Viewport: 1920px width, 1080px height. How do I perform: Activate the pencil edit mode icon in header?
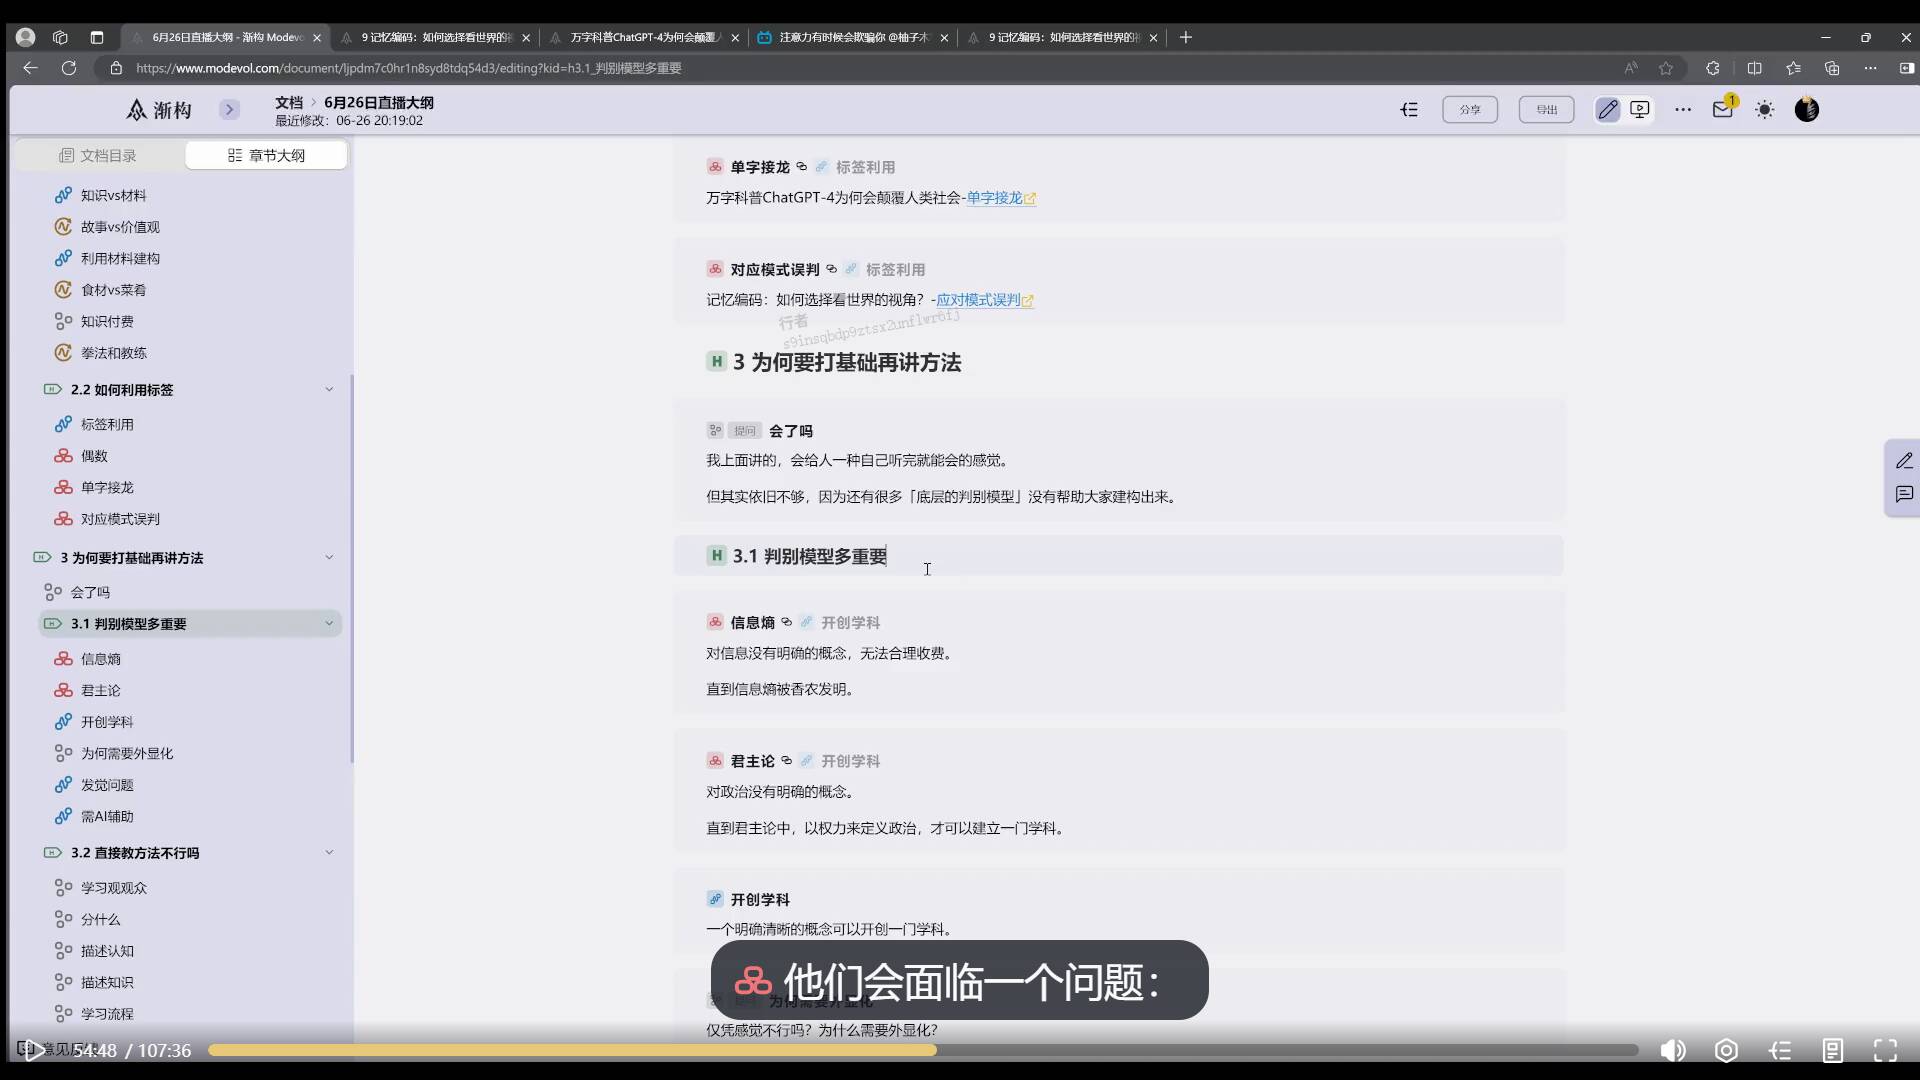1607,110
